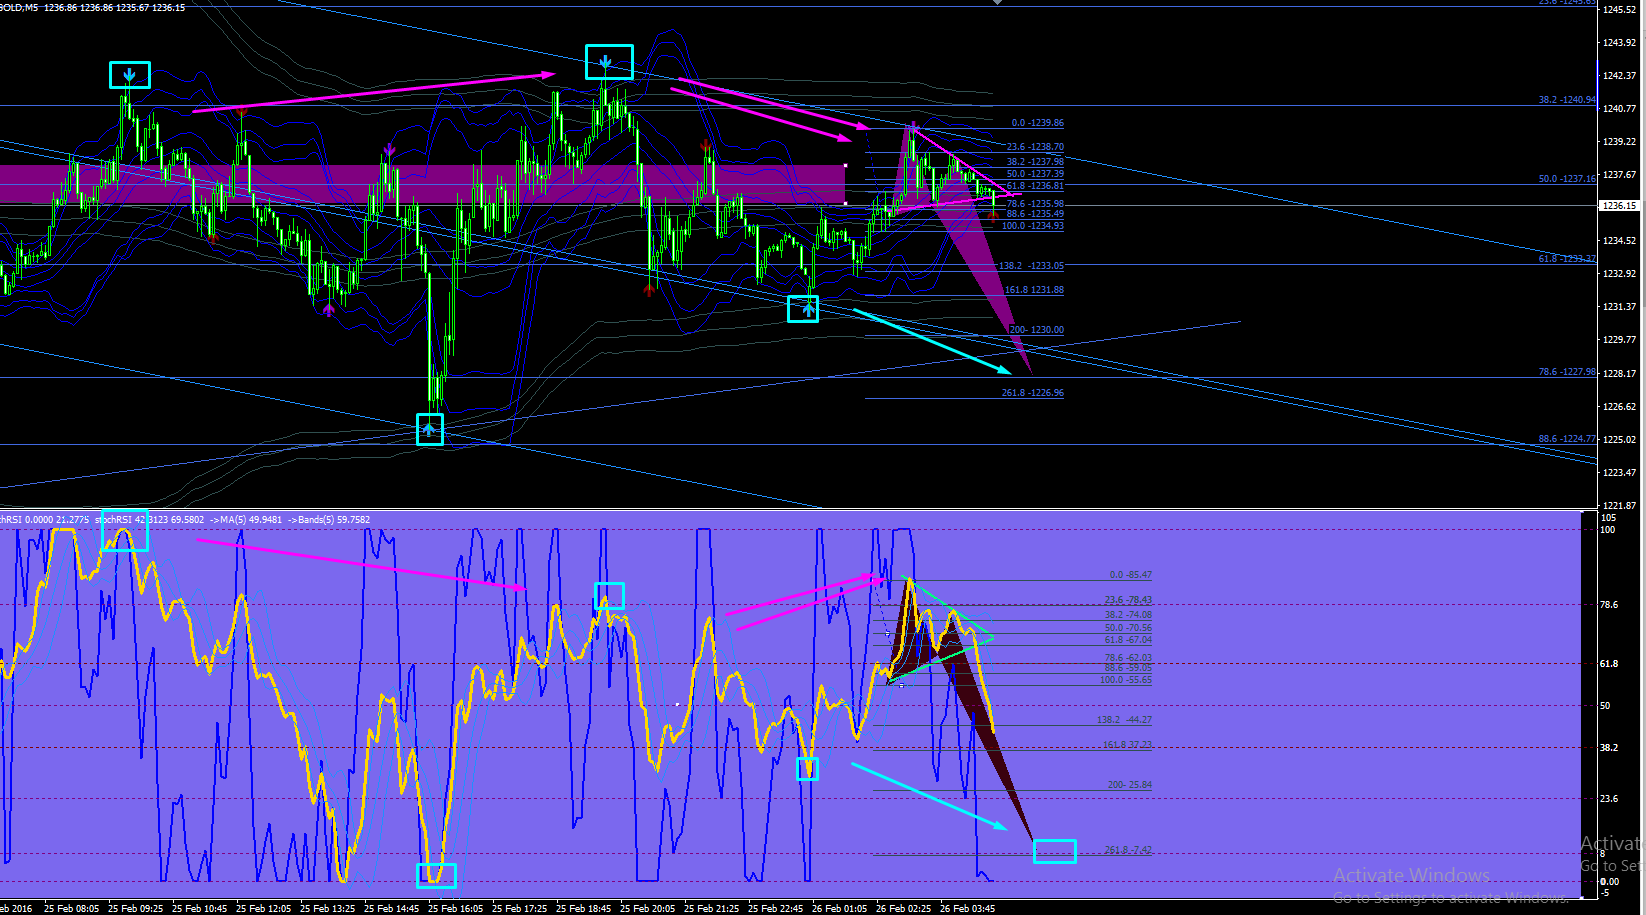Select Fibonacci label '23.6 -1238.70'
Screen dimensions: 1646x915
coord(1035,147)
